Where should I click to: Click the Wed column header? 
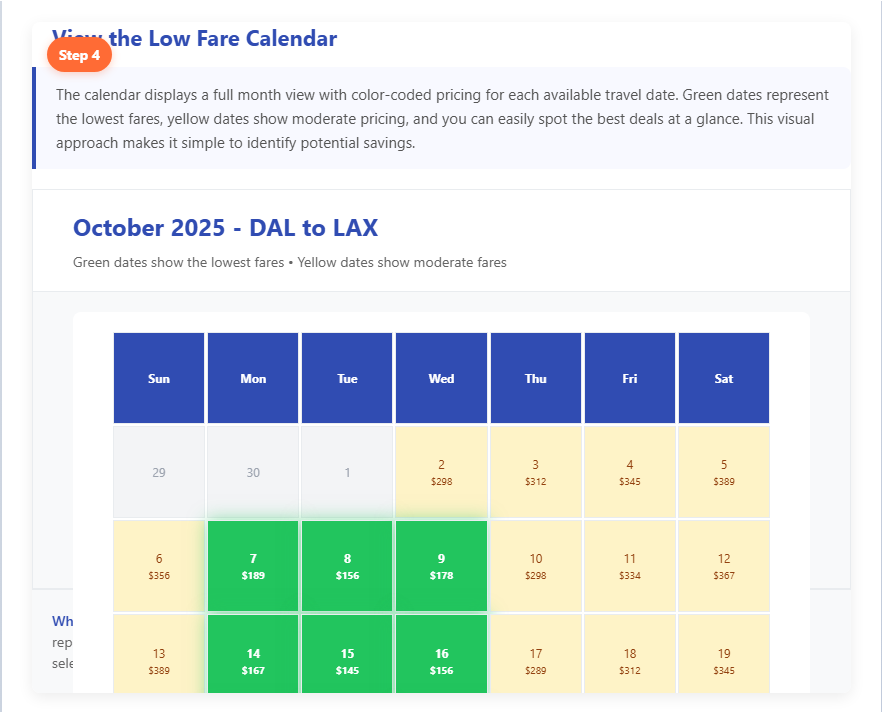click(441, 379)
